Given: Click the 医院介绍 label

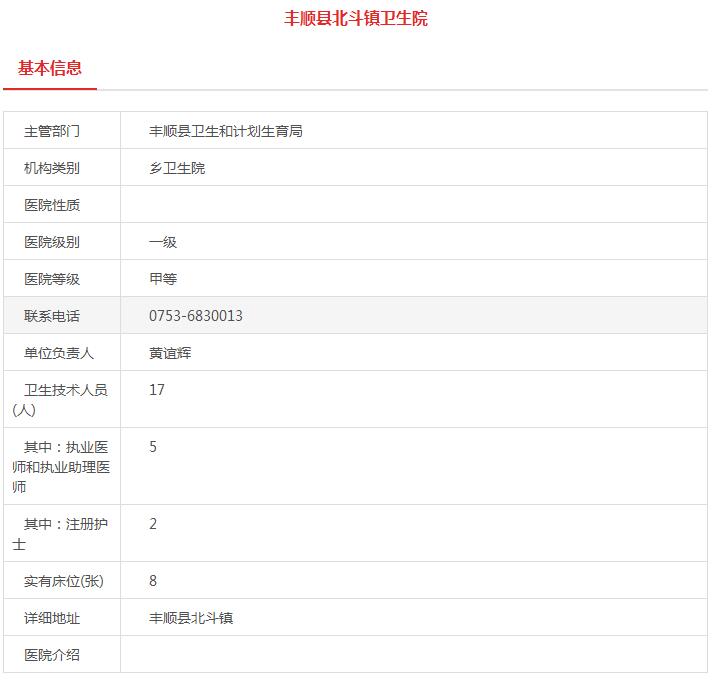Looking at the screenshot, I should tap(52, 655).
